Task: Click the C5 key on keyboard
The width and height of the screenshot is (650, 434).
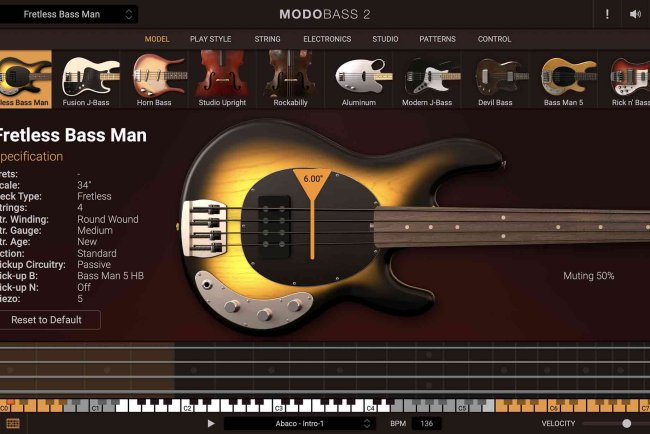Action: pos(462,406)
